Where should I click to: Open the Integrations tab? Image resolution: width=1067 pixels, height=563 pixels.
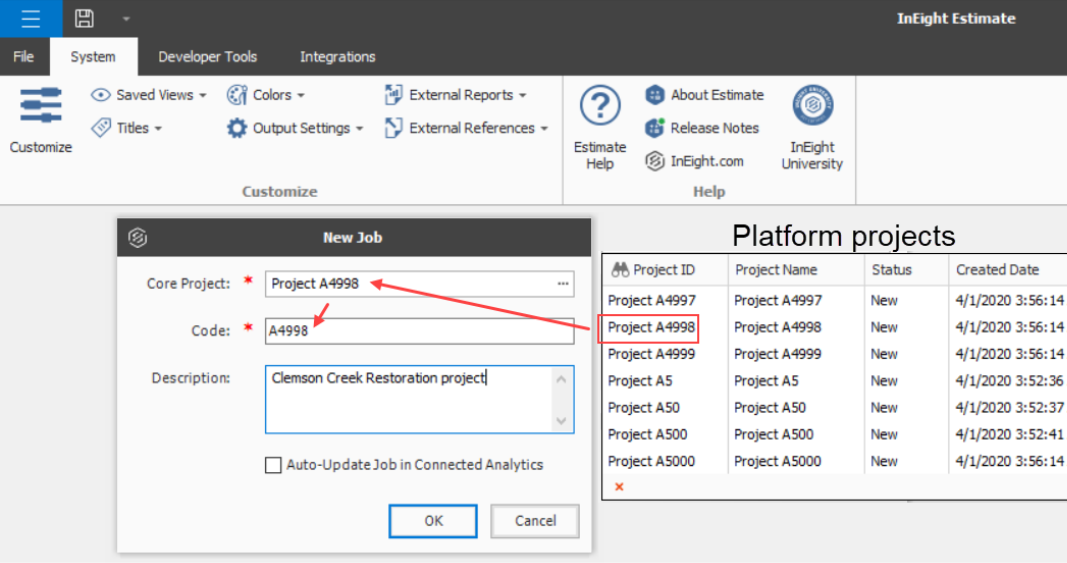tap(337, 57)
